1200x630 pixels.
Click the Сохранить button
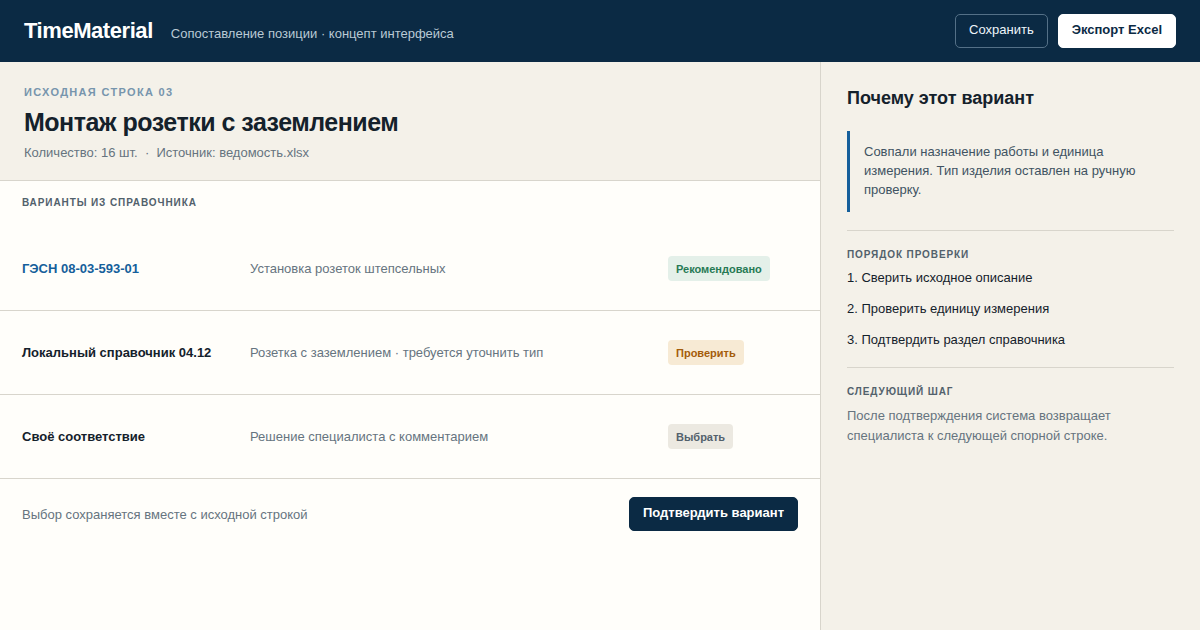[x=1001, y=31]
